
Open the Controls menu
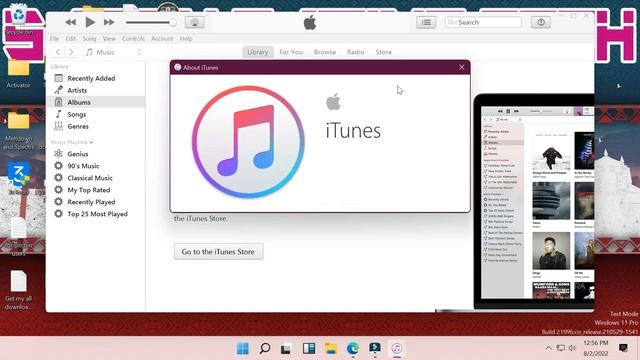133,38
